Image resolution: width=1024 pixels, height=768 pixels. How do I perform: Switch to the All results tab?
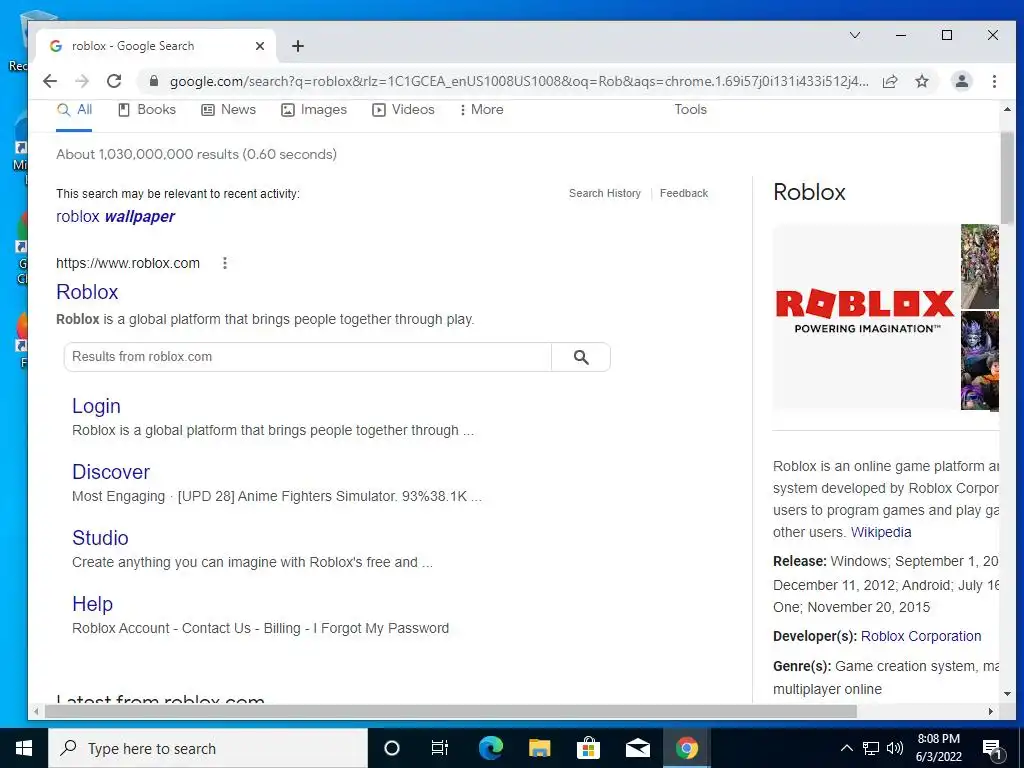74,110
